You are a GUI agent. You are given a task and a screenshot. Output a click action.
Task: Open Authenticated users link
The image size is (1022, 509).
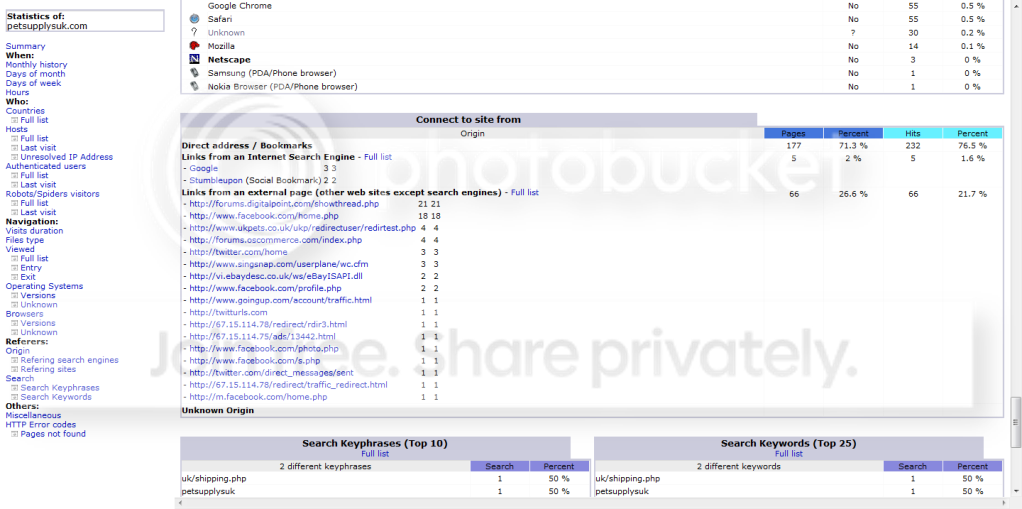tap(46, 166)
